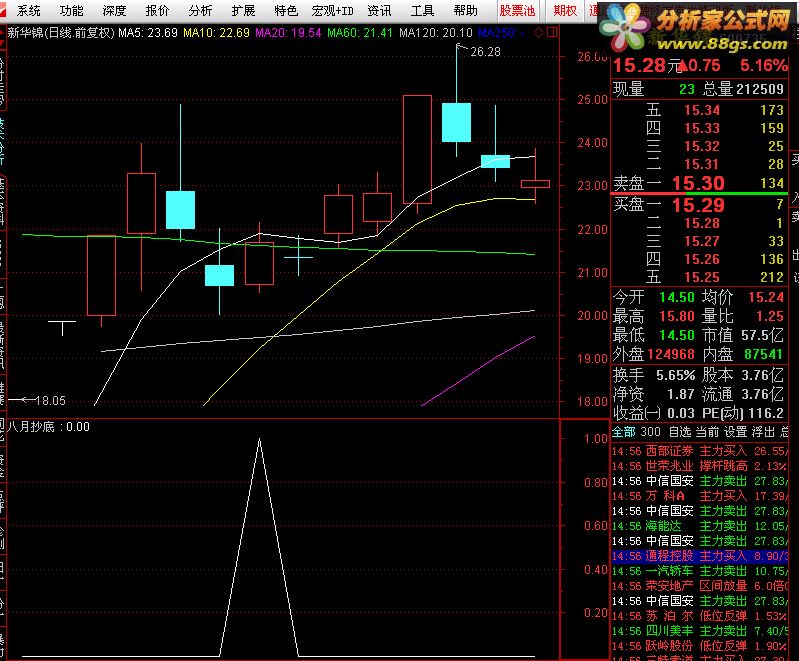Select the 一汽轿车 主力卖出 alert row
Image resolution: width=799 pixels, height=661 pixels.
(x=700, y=571)
